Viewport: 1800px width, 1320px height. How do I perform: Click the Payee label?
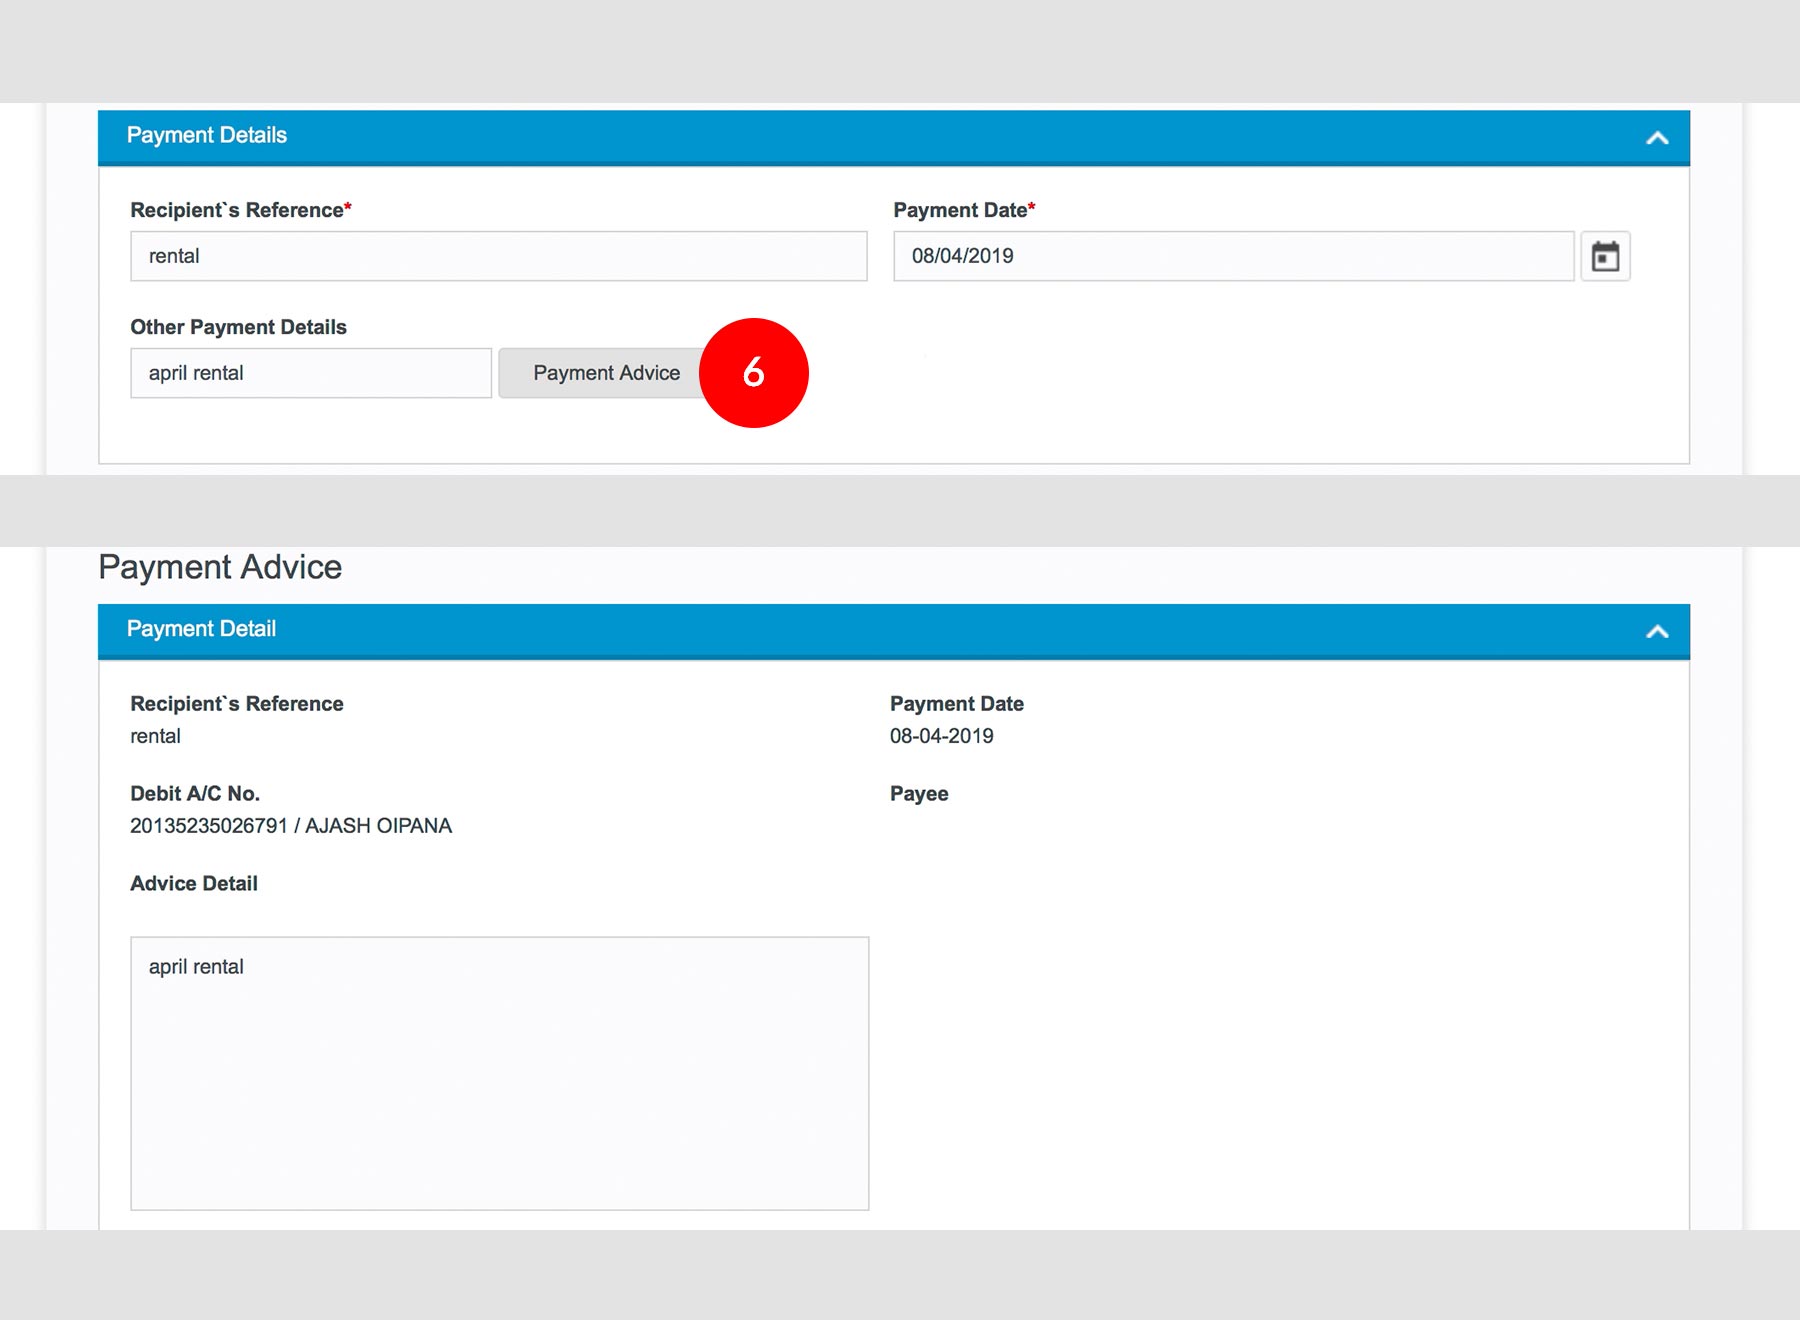[x=919, y=794]
